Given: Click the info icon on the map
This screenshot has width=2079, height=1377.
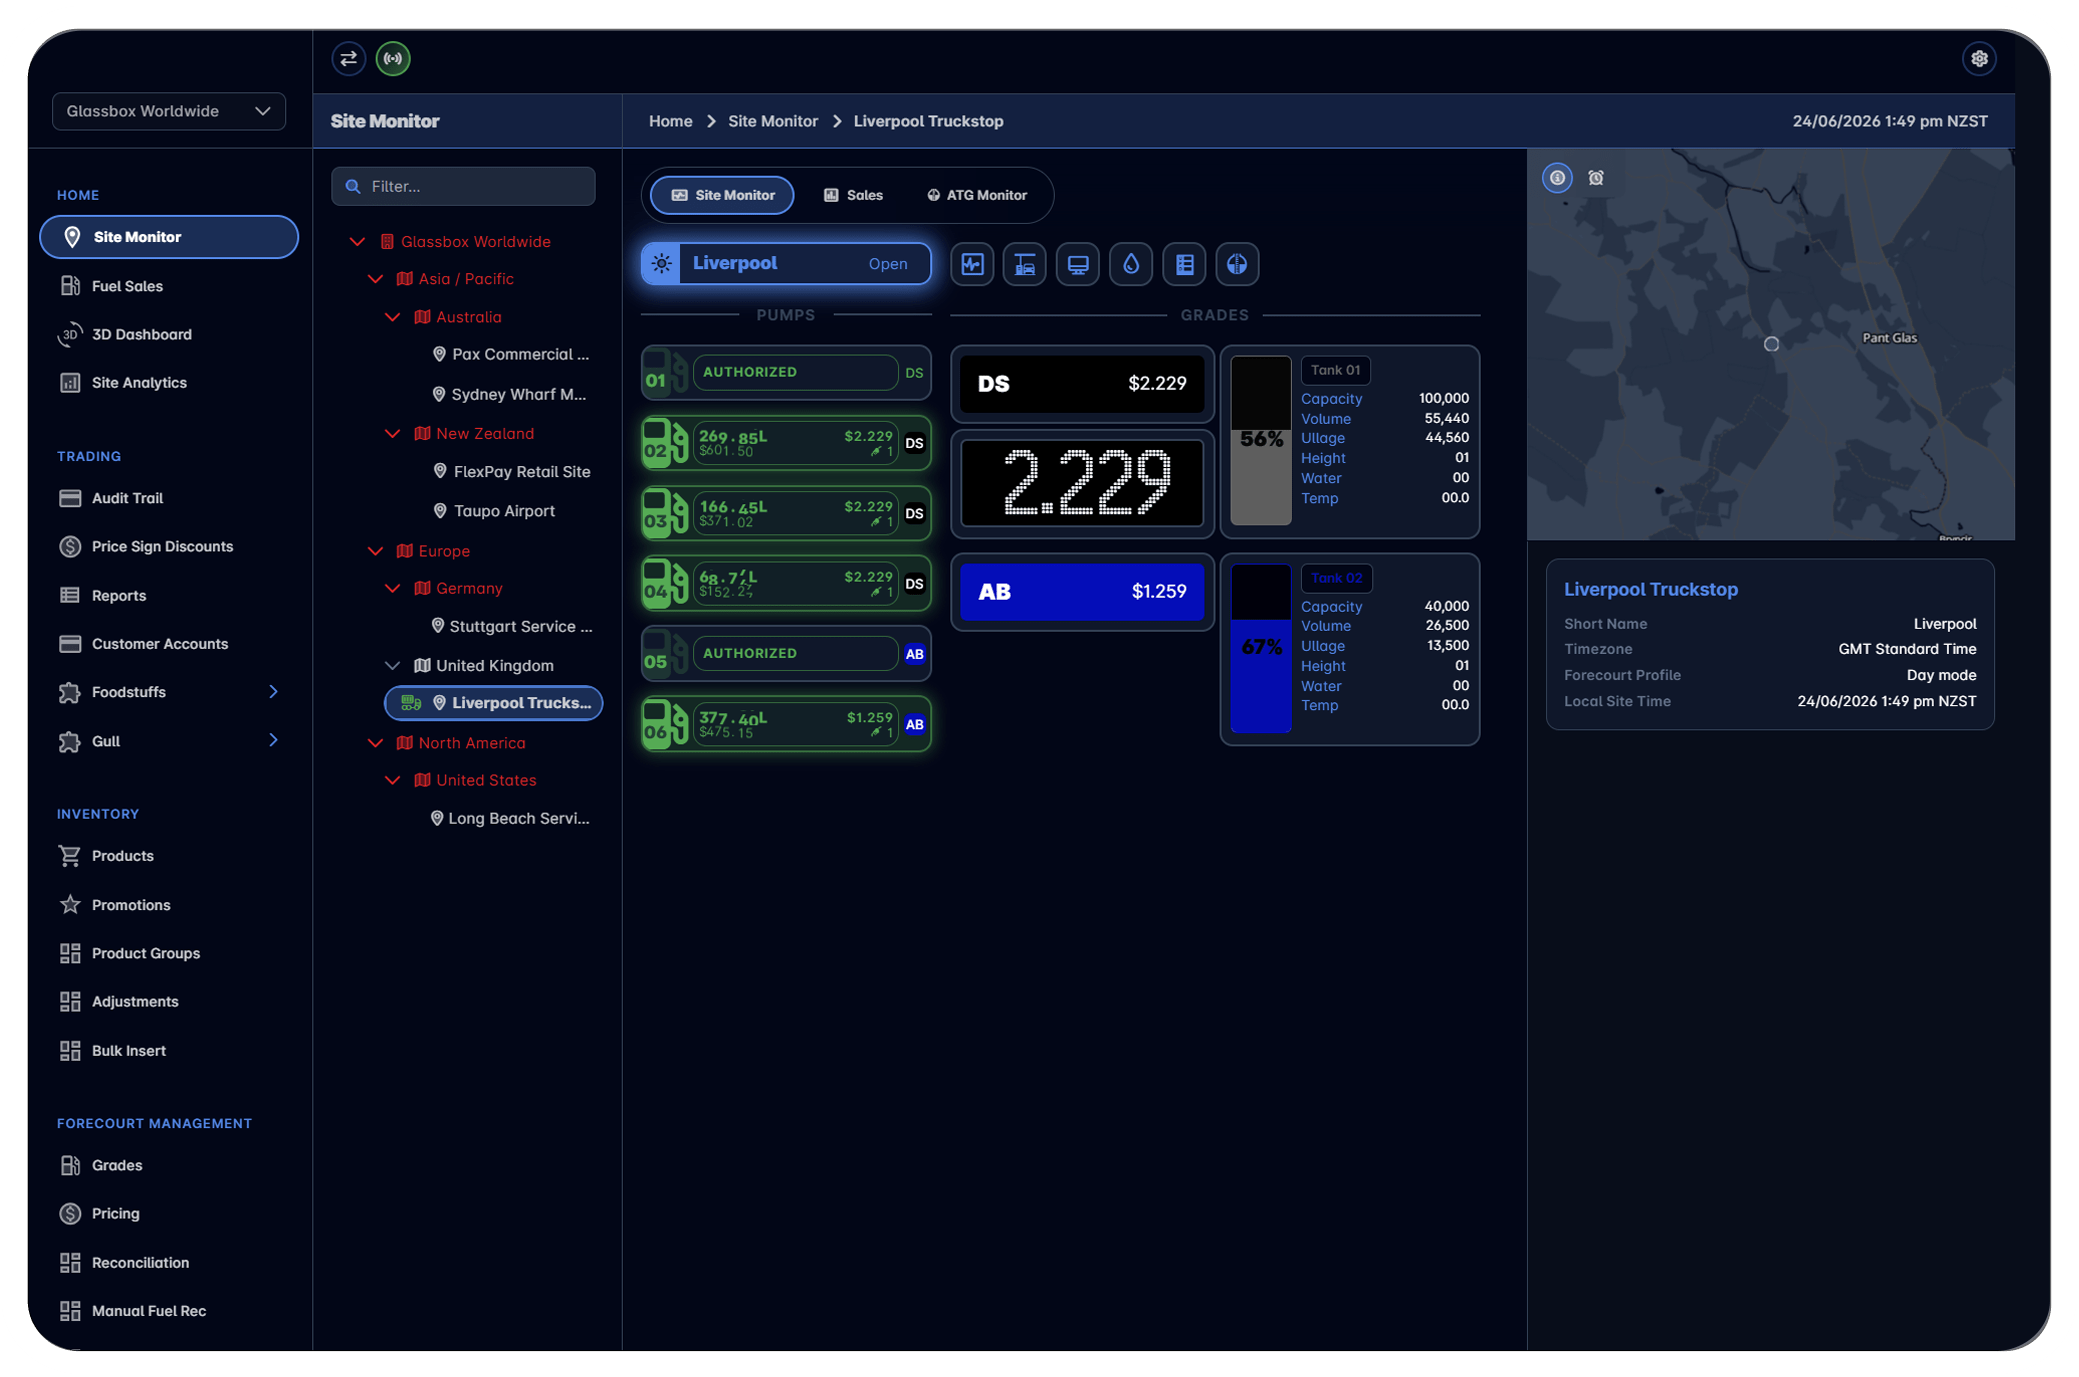Looking at the screenshot, I should click(x=1557, y=178).
